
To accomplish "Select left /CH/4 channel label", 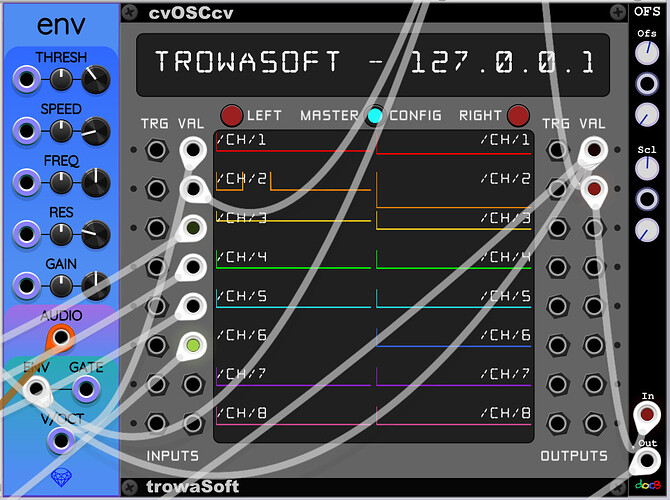I will 241,257.
